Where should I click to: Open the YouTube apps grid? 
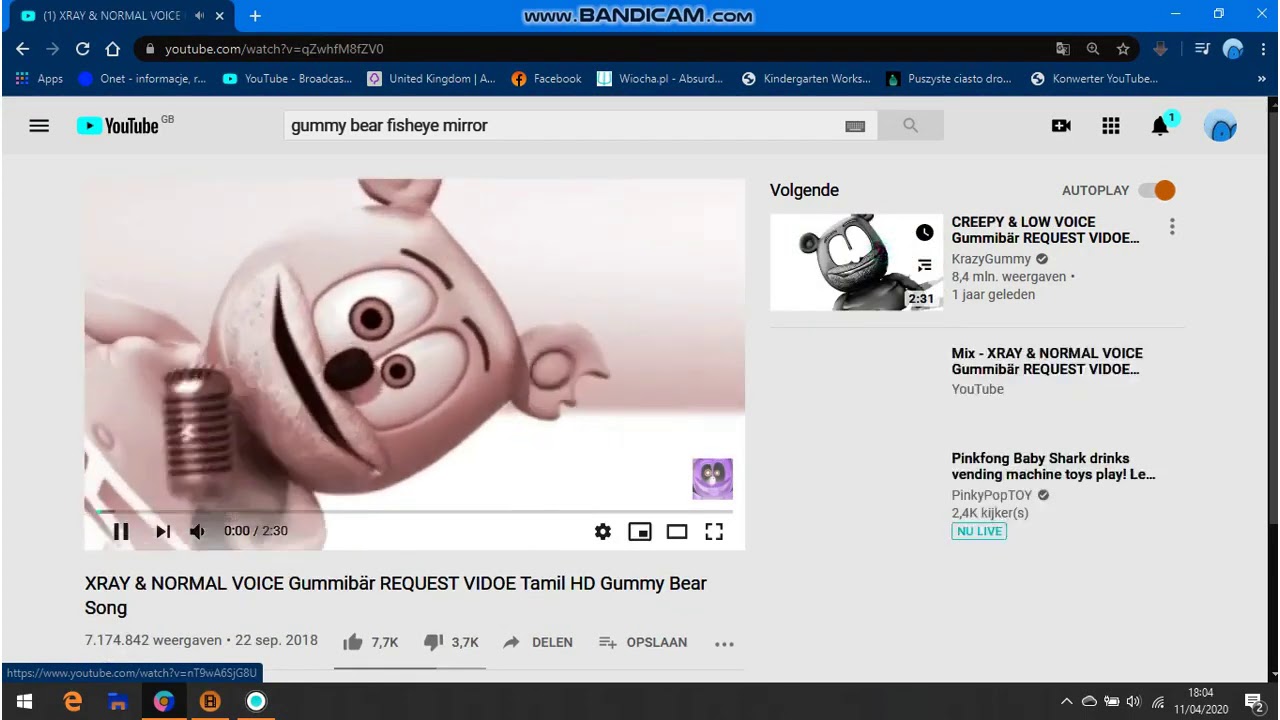[1111, 125]
